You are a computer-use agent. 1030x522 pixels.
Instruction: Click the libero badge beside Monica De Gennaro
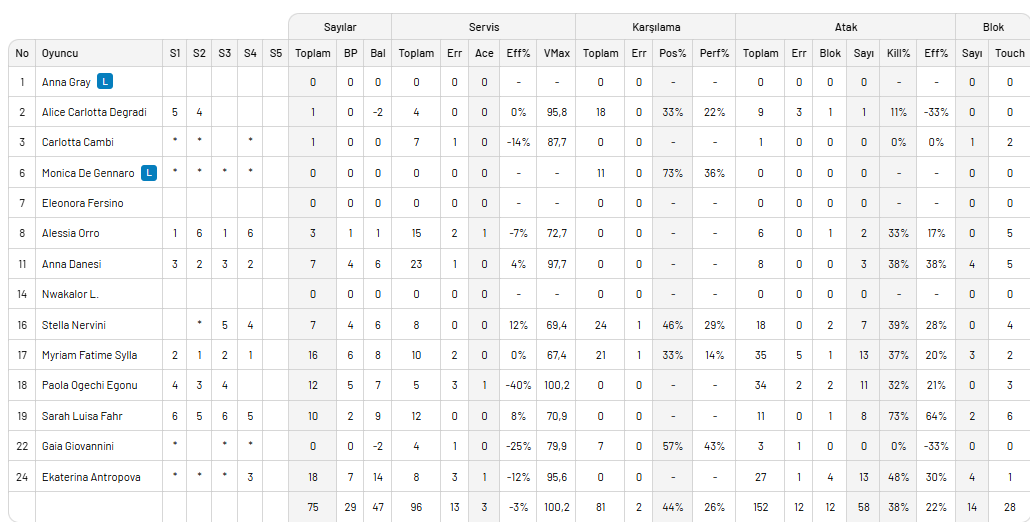[149, 173]
